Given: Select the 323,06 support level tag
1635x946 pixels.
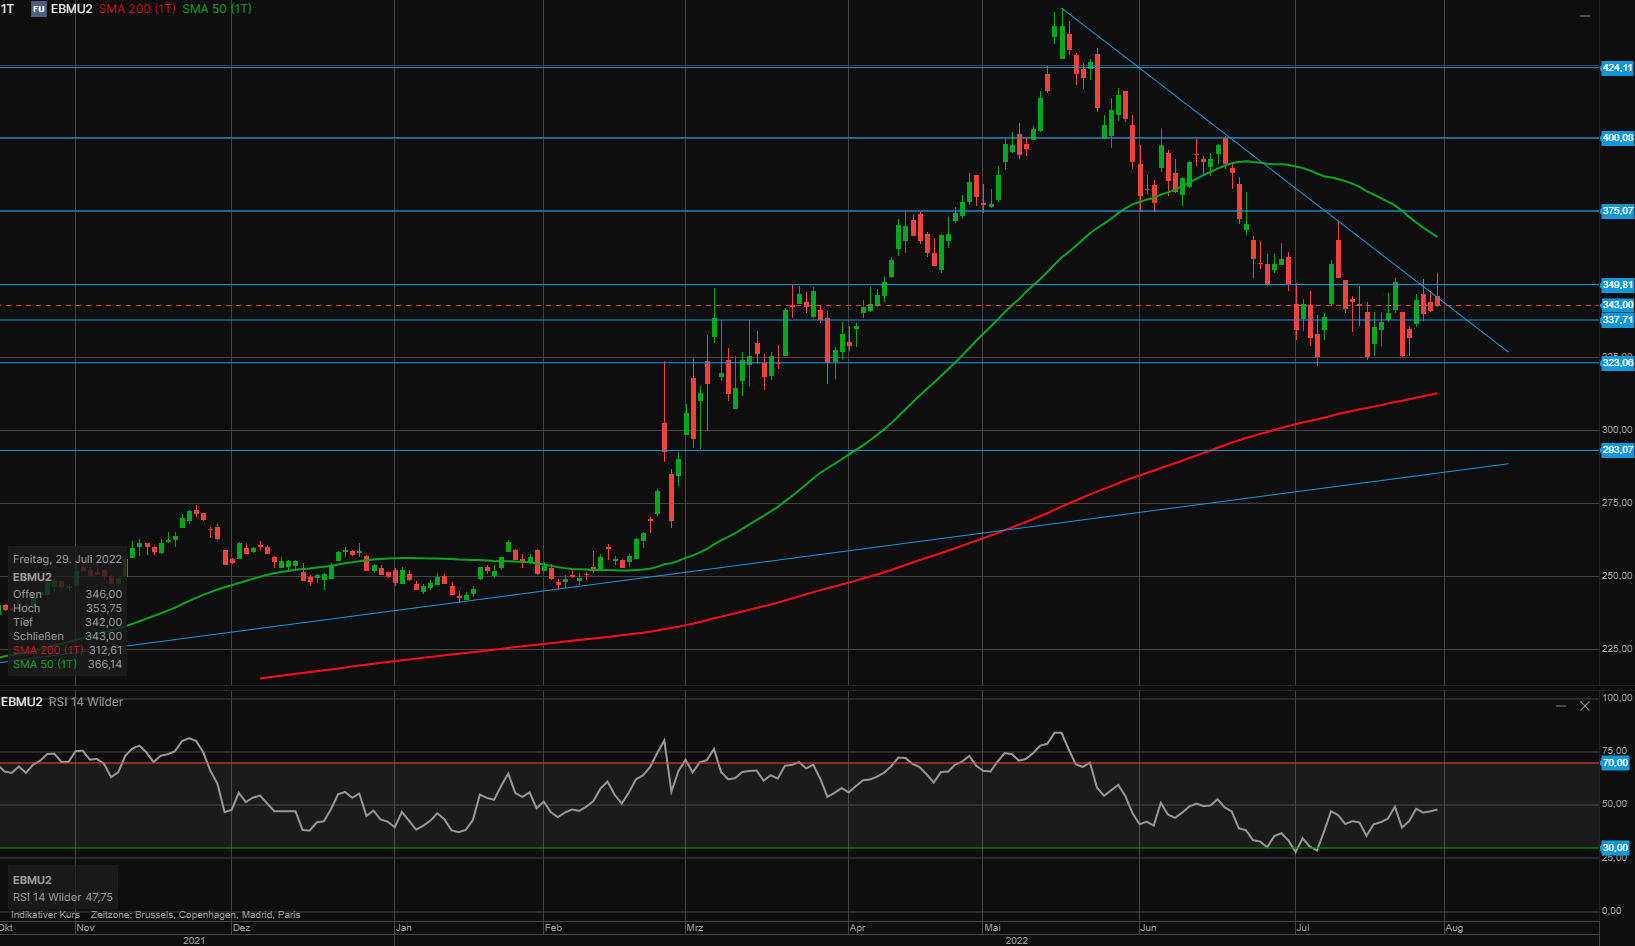Looking at the screenshot, I should click(x=1616, y=363).
